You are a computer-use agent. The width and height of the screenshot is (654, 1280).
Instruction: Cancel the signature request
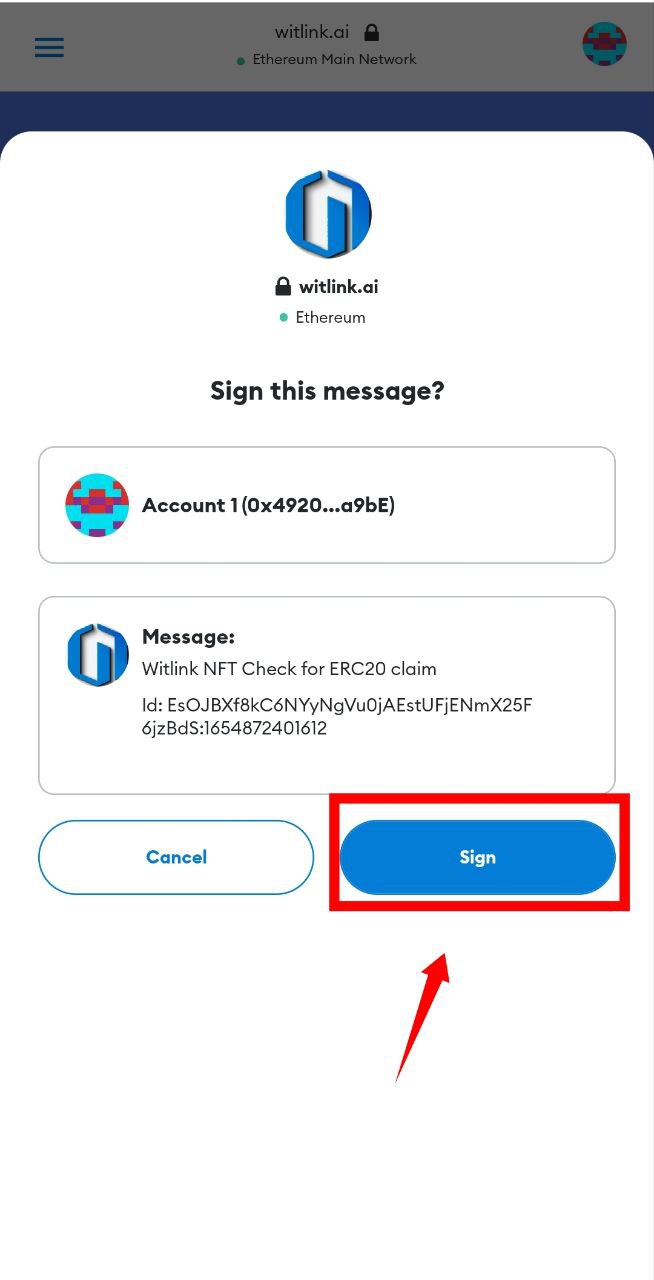(176, 857)
